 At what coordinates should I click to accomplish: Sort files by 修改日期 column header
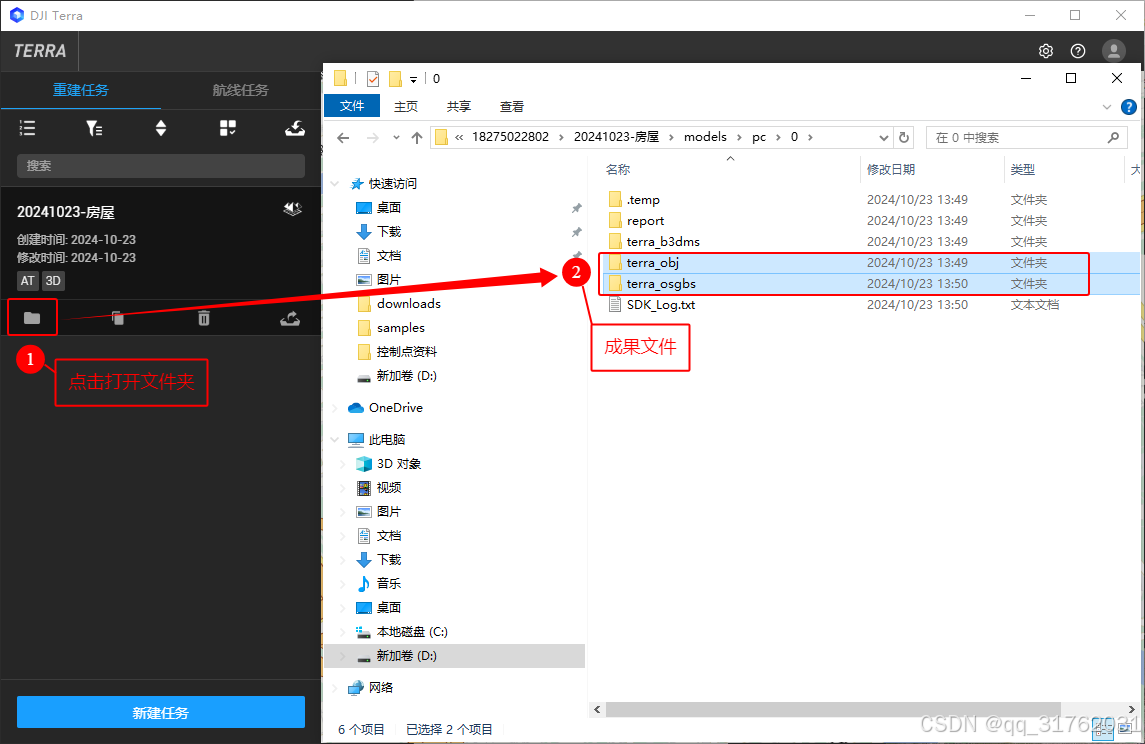pyautogui.click(x=891, y=169)
